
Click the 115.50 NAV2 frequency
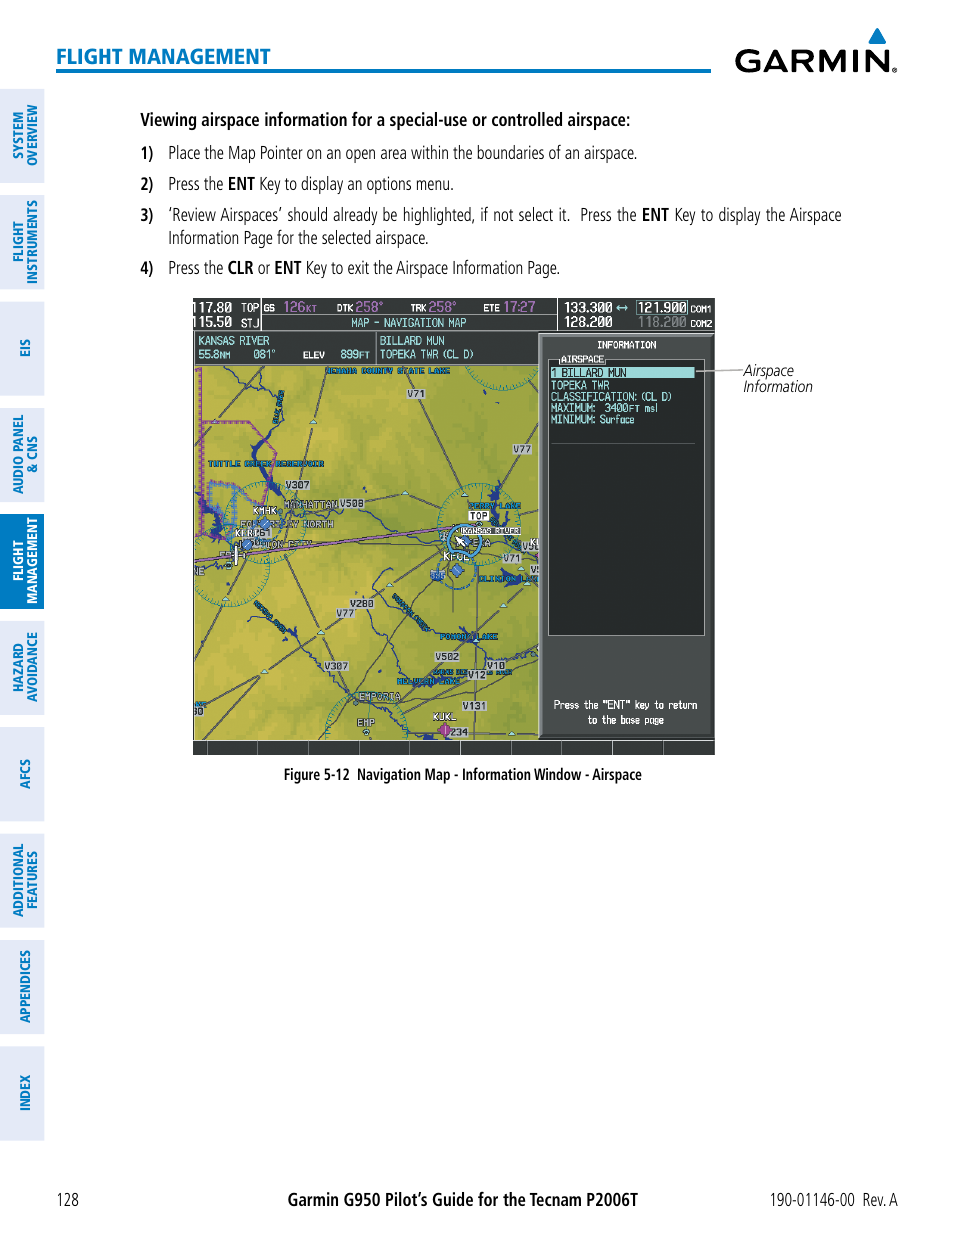214,322
